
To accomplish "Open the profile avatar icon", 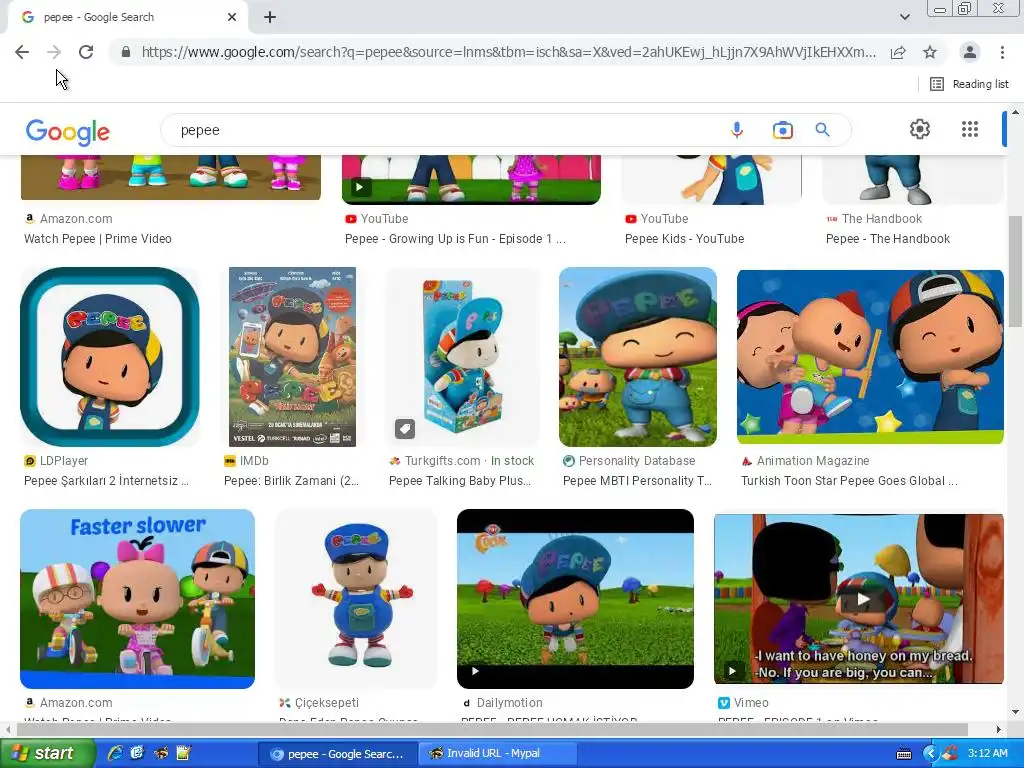I will coord(970,52).
